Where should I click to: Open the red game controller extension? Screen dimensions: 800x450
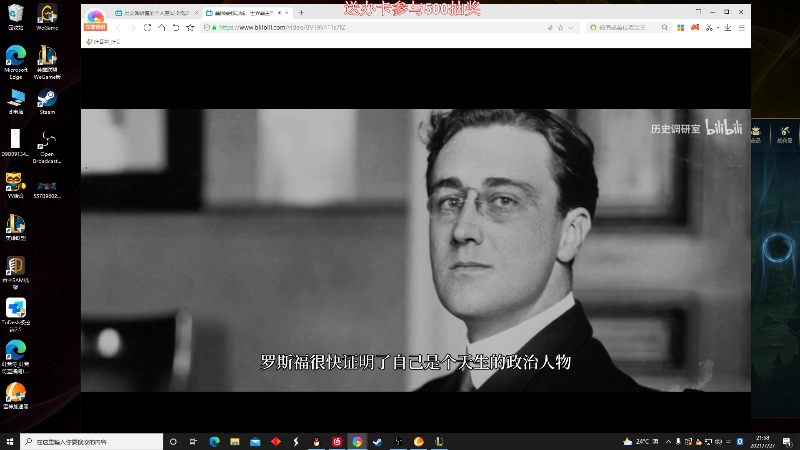pyautogui.click(x=695, y=28)
